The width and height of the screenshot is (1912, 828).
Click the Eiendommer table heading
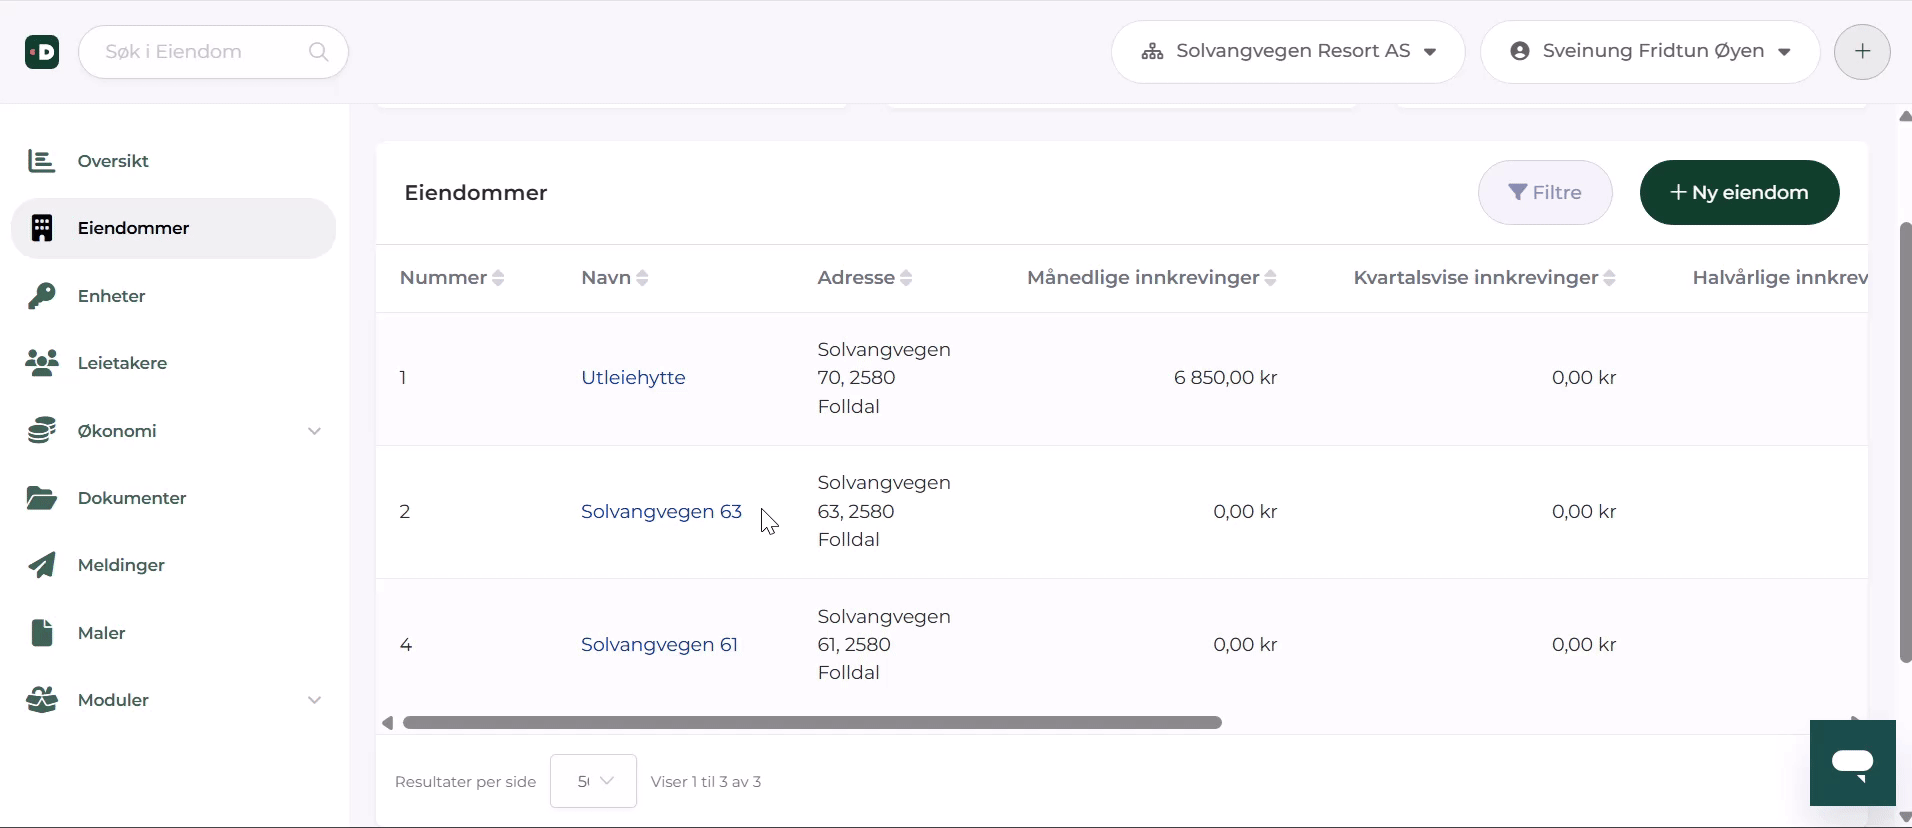click(476, 193)
